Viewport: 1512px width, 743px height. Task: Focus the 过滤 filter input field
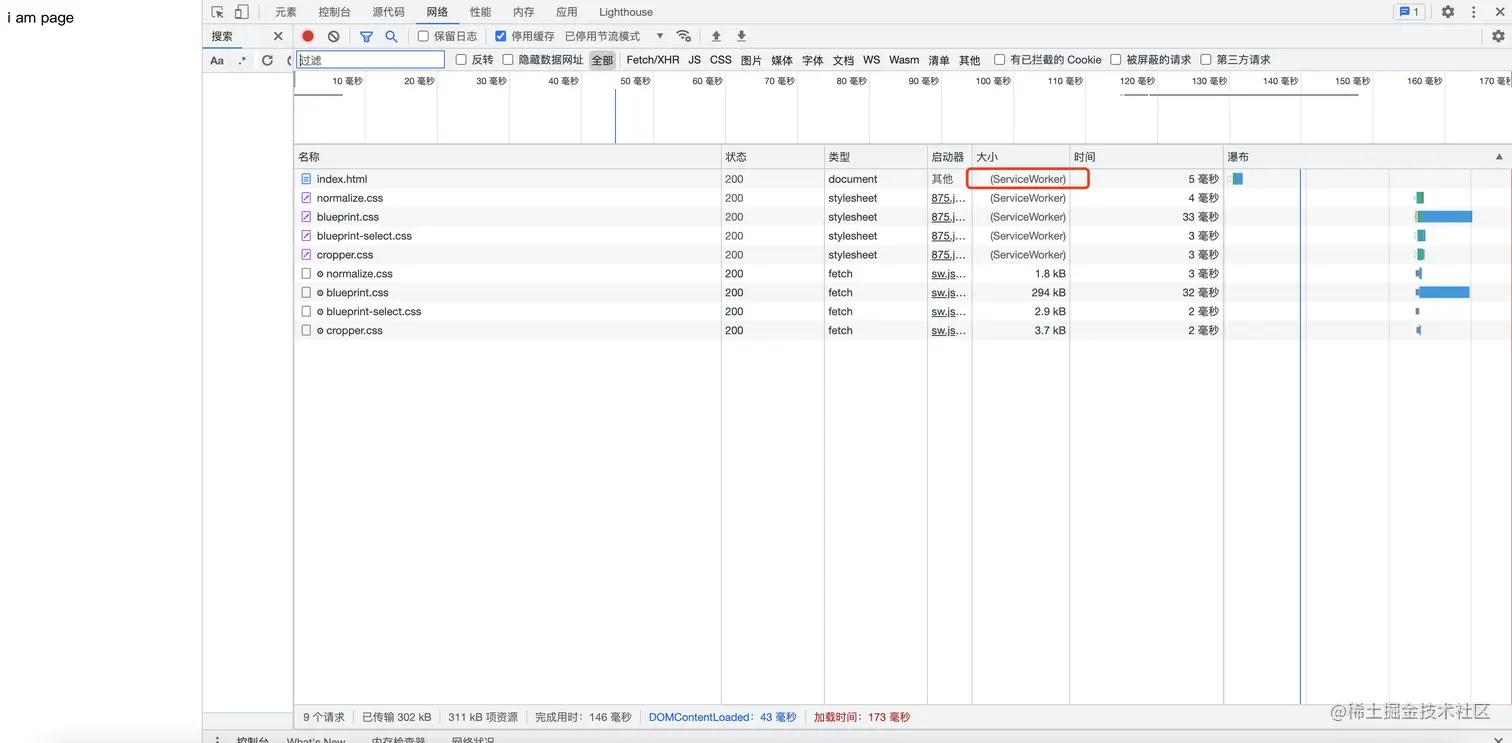(370, 60)
